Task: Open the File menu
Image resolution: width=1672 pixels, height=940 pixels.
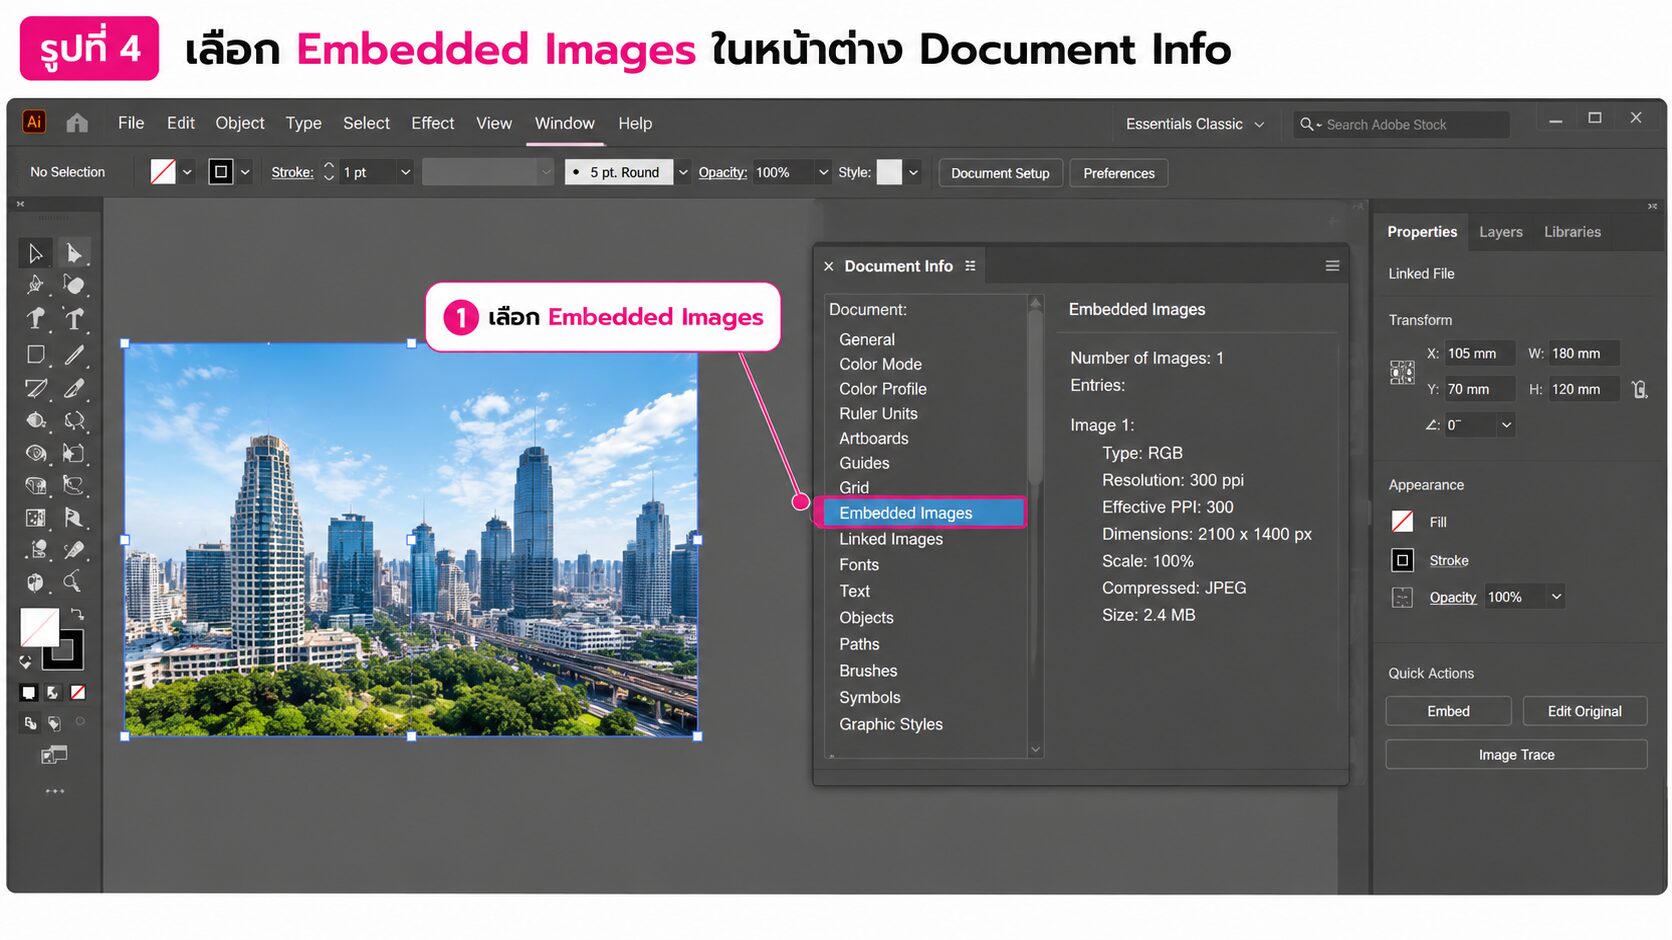Action: [x=131, y=123]
